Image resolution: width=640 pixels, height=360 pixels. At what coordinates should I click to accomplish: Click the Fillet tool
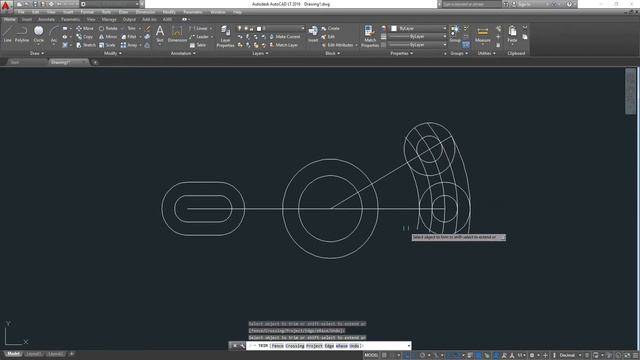[129, 37]
